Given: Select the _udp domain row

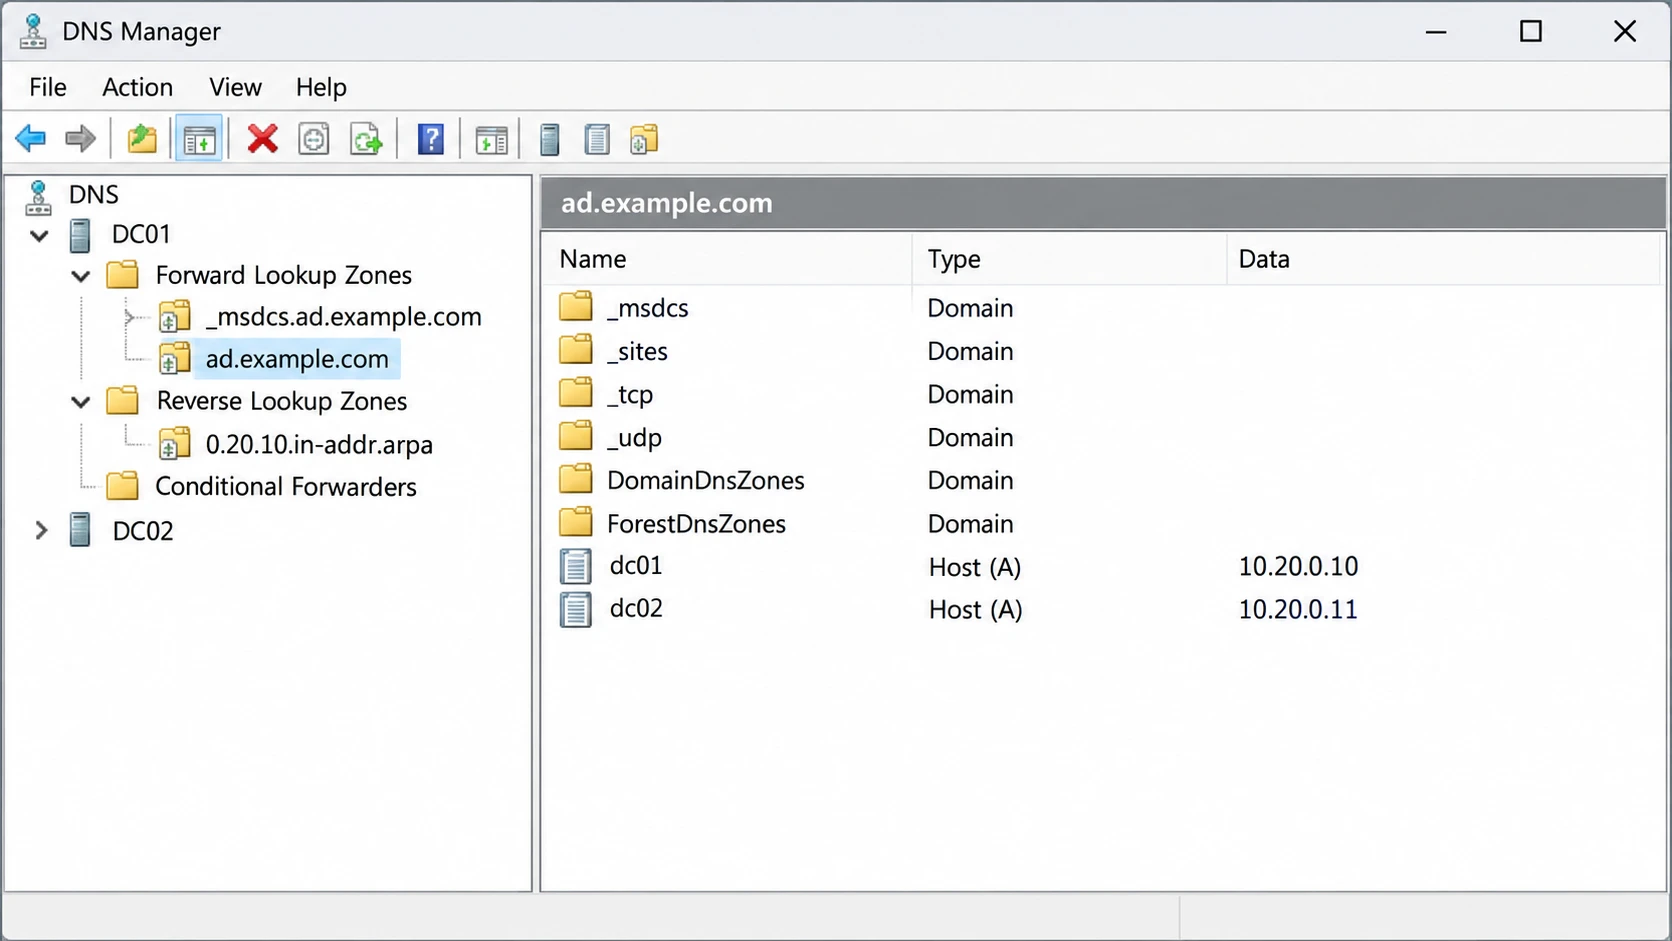Looking at the screenshot, I should pyautogui.click(x=1102, y=437).
